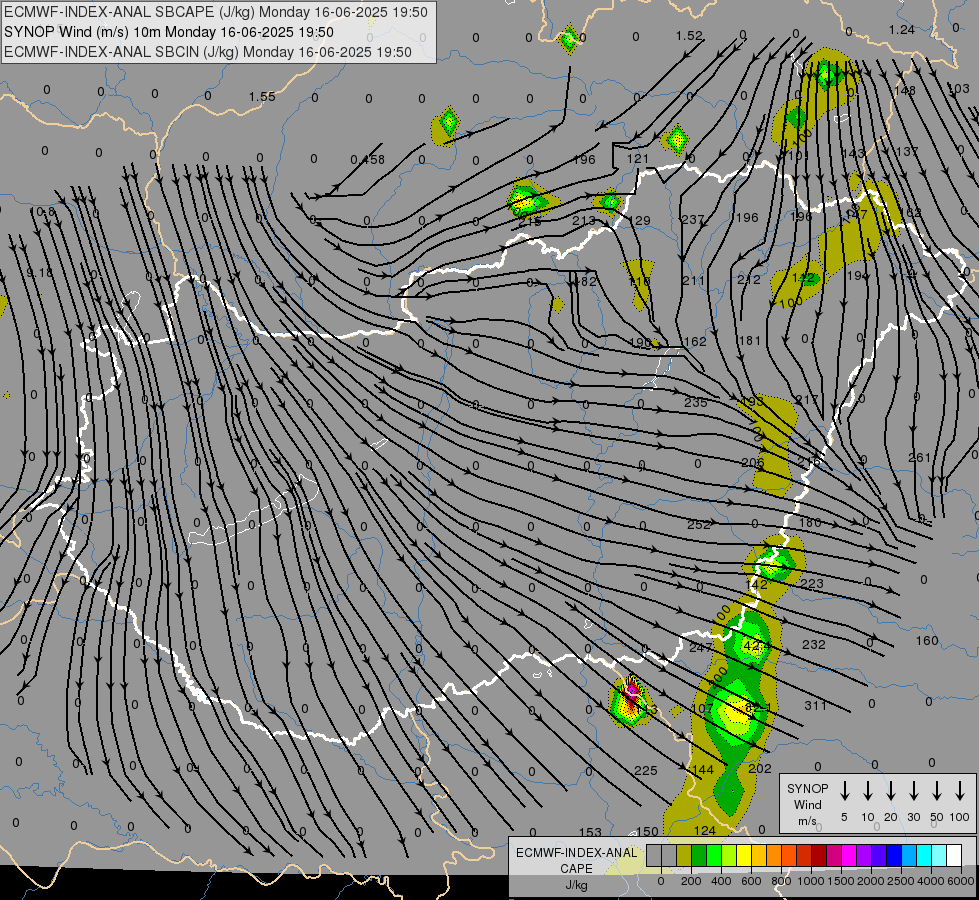Pick the bright cyan CAPE legend swatch
This screenshot has height=900, width=979.
[x=923, y=855]
